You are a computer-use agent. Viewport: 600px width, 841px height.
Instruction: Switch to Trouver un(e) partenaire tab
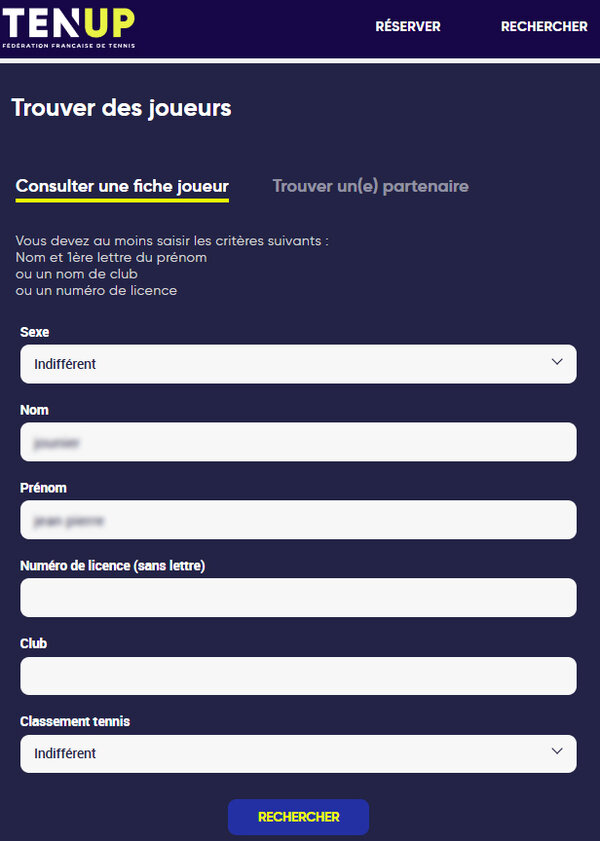pyautogui.click(x=370, y=186)
